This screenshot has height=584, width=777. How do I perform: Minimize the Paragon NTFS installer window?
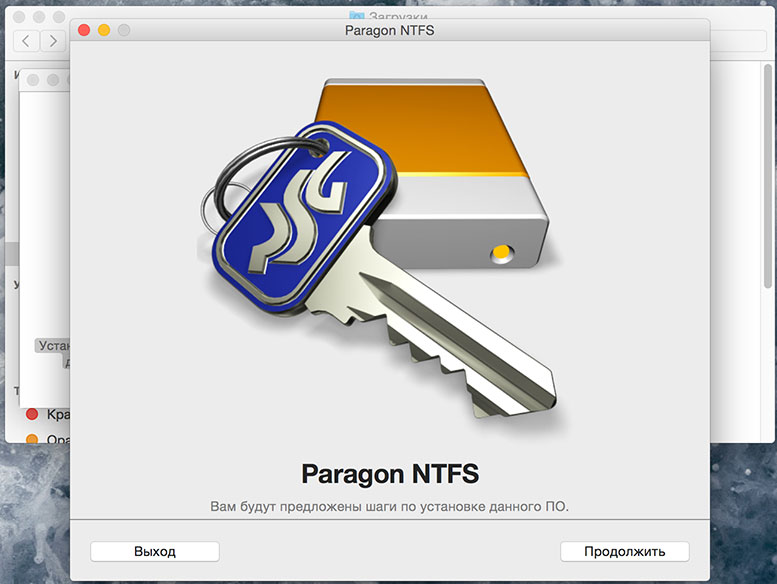click(x=104, y=31)
